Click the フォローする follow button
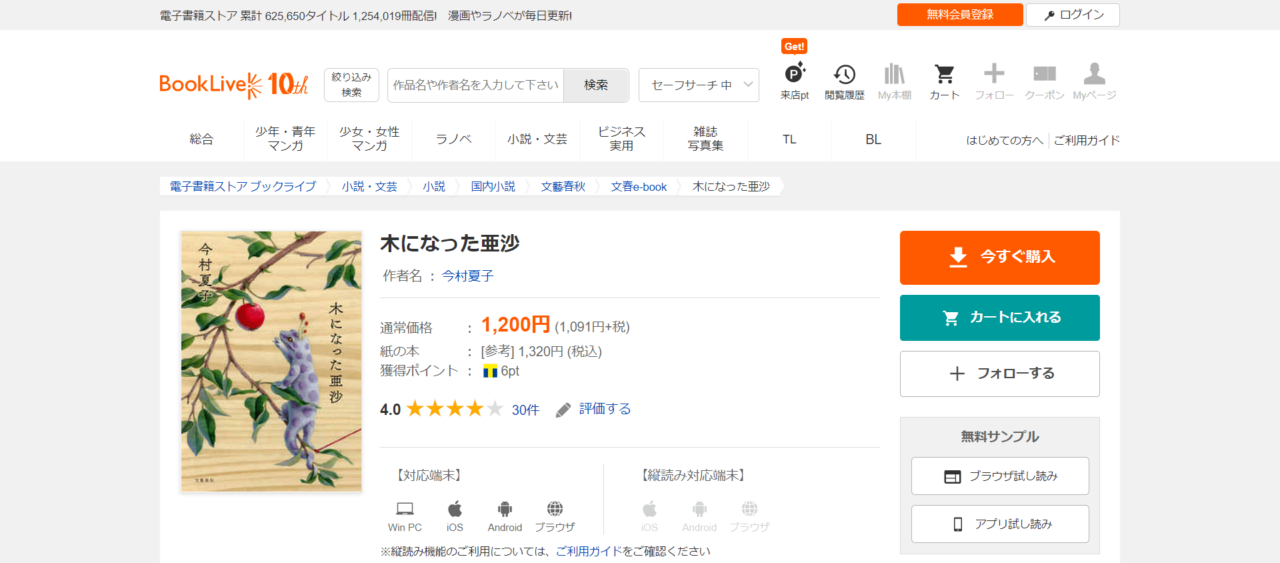Image resolution: width=1280 pixels, height=563 pixels. [999, 374]
